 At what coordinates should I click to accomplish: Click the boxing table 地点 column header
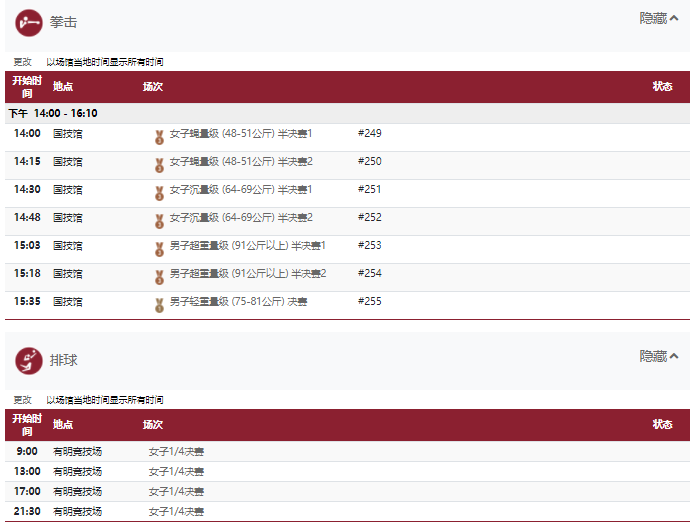click(63, 87)
